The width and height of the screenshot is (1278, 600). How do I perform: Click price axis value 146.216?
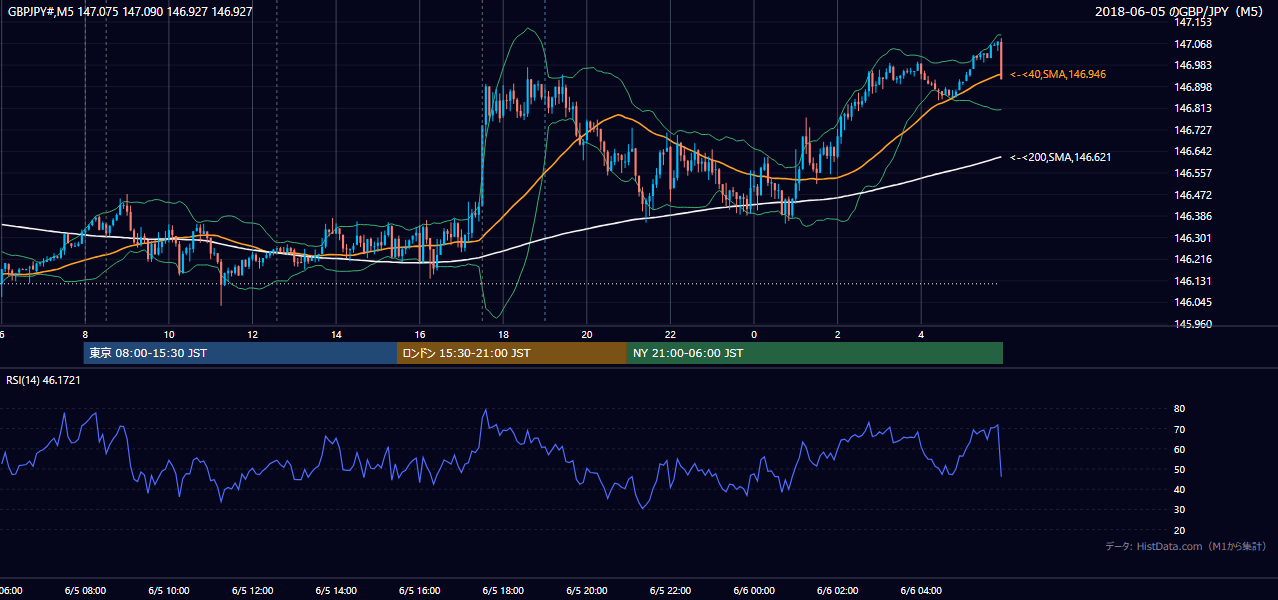1194,259
